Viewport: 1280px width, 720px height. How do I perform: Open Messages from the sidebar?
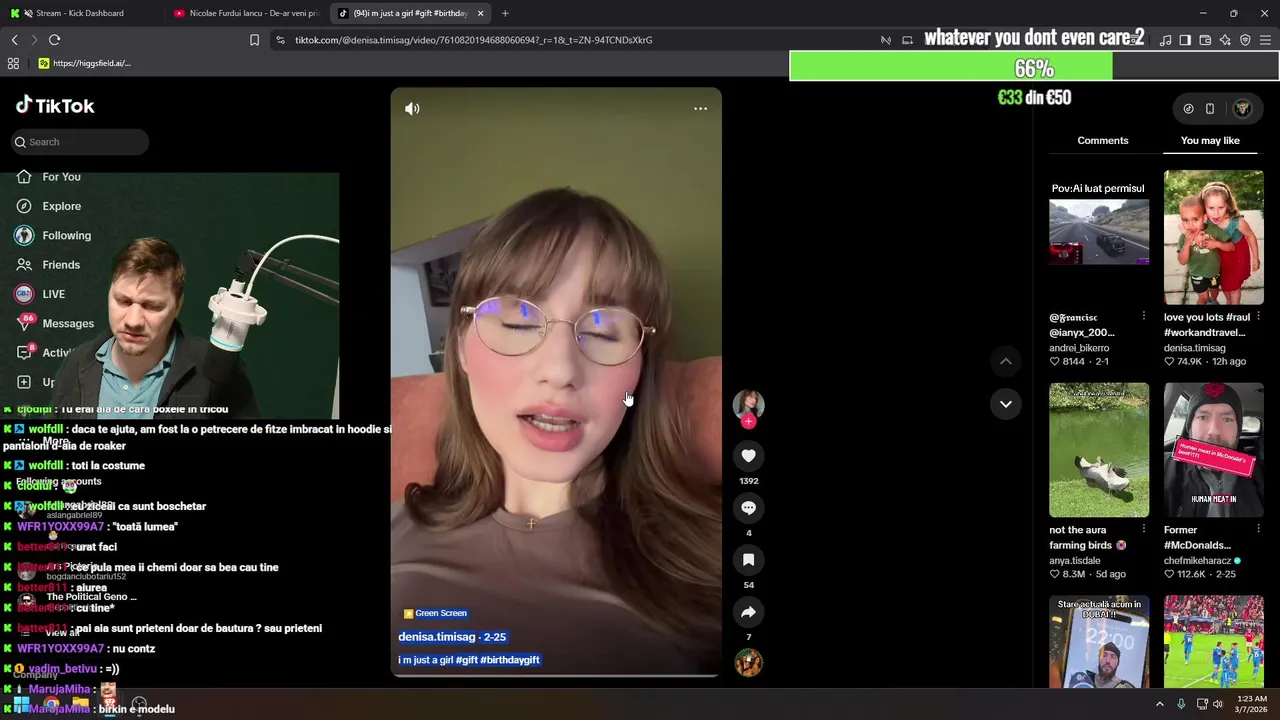[54, 323]
